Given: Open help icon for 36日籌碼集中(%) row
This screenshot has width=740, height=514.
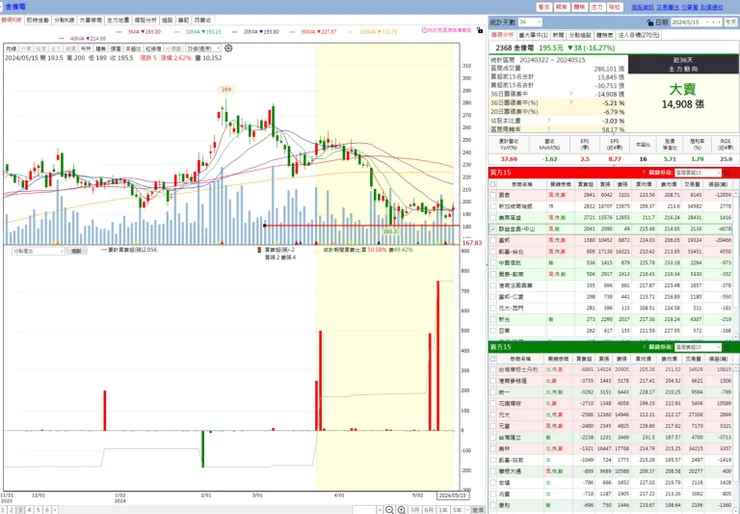Looking at the screenshot, I should pos(571,102).
